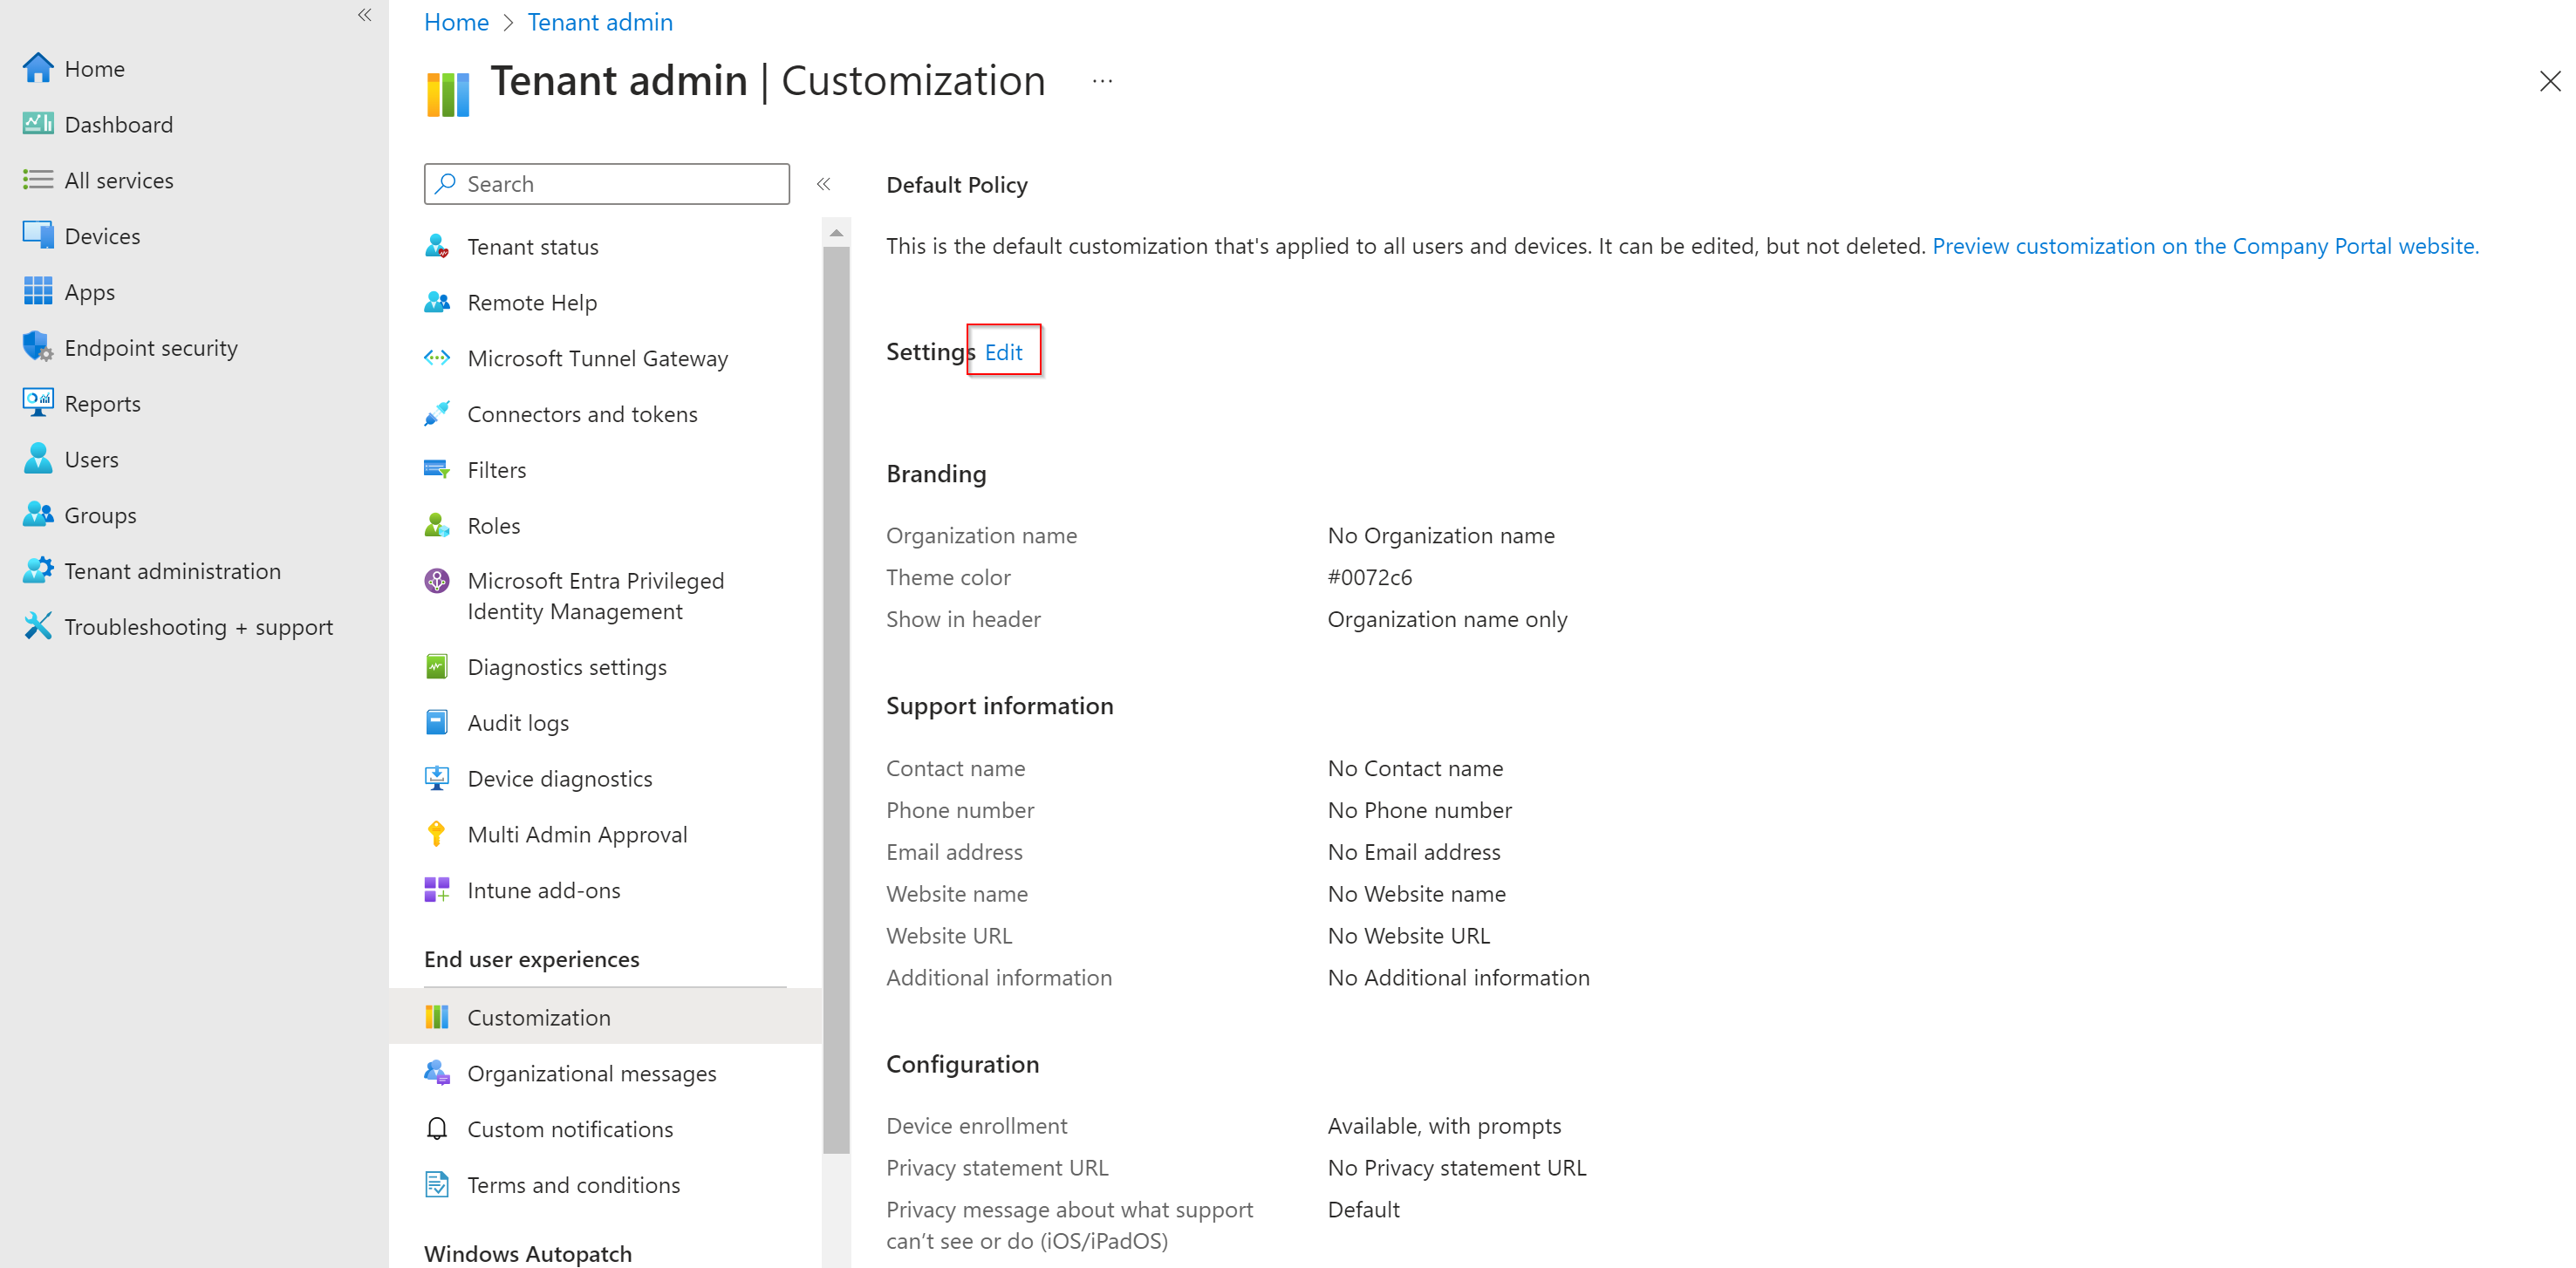Click inside the Search field
Screen dimensions: 2576x1268
(605, 183)
